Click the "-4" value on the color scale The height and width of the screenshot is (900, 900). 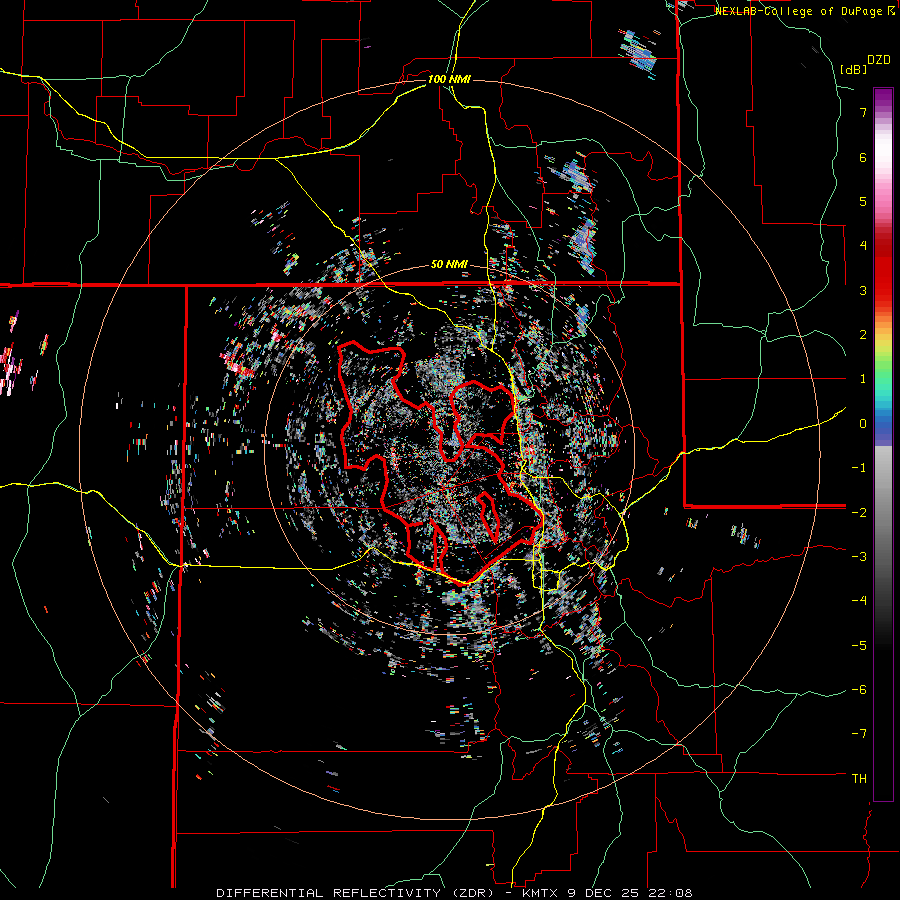pyautogui.click(x=859, y=601)
